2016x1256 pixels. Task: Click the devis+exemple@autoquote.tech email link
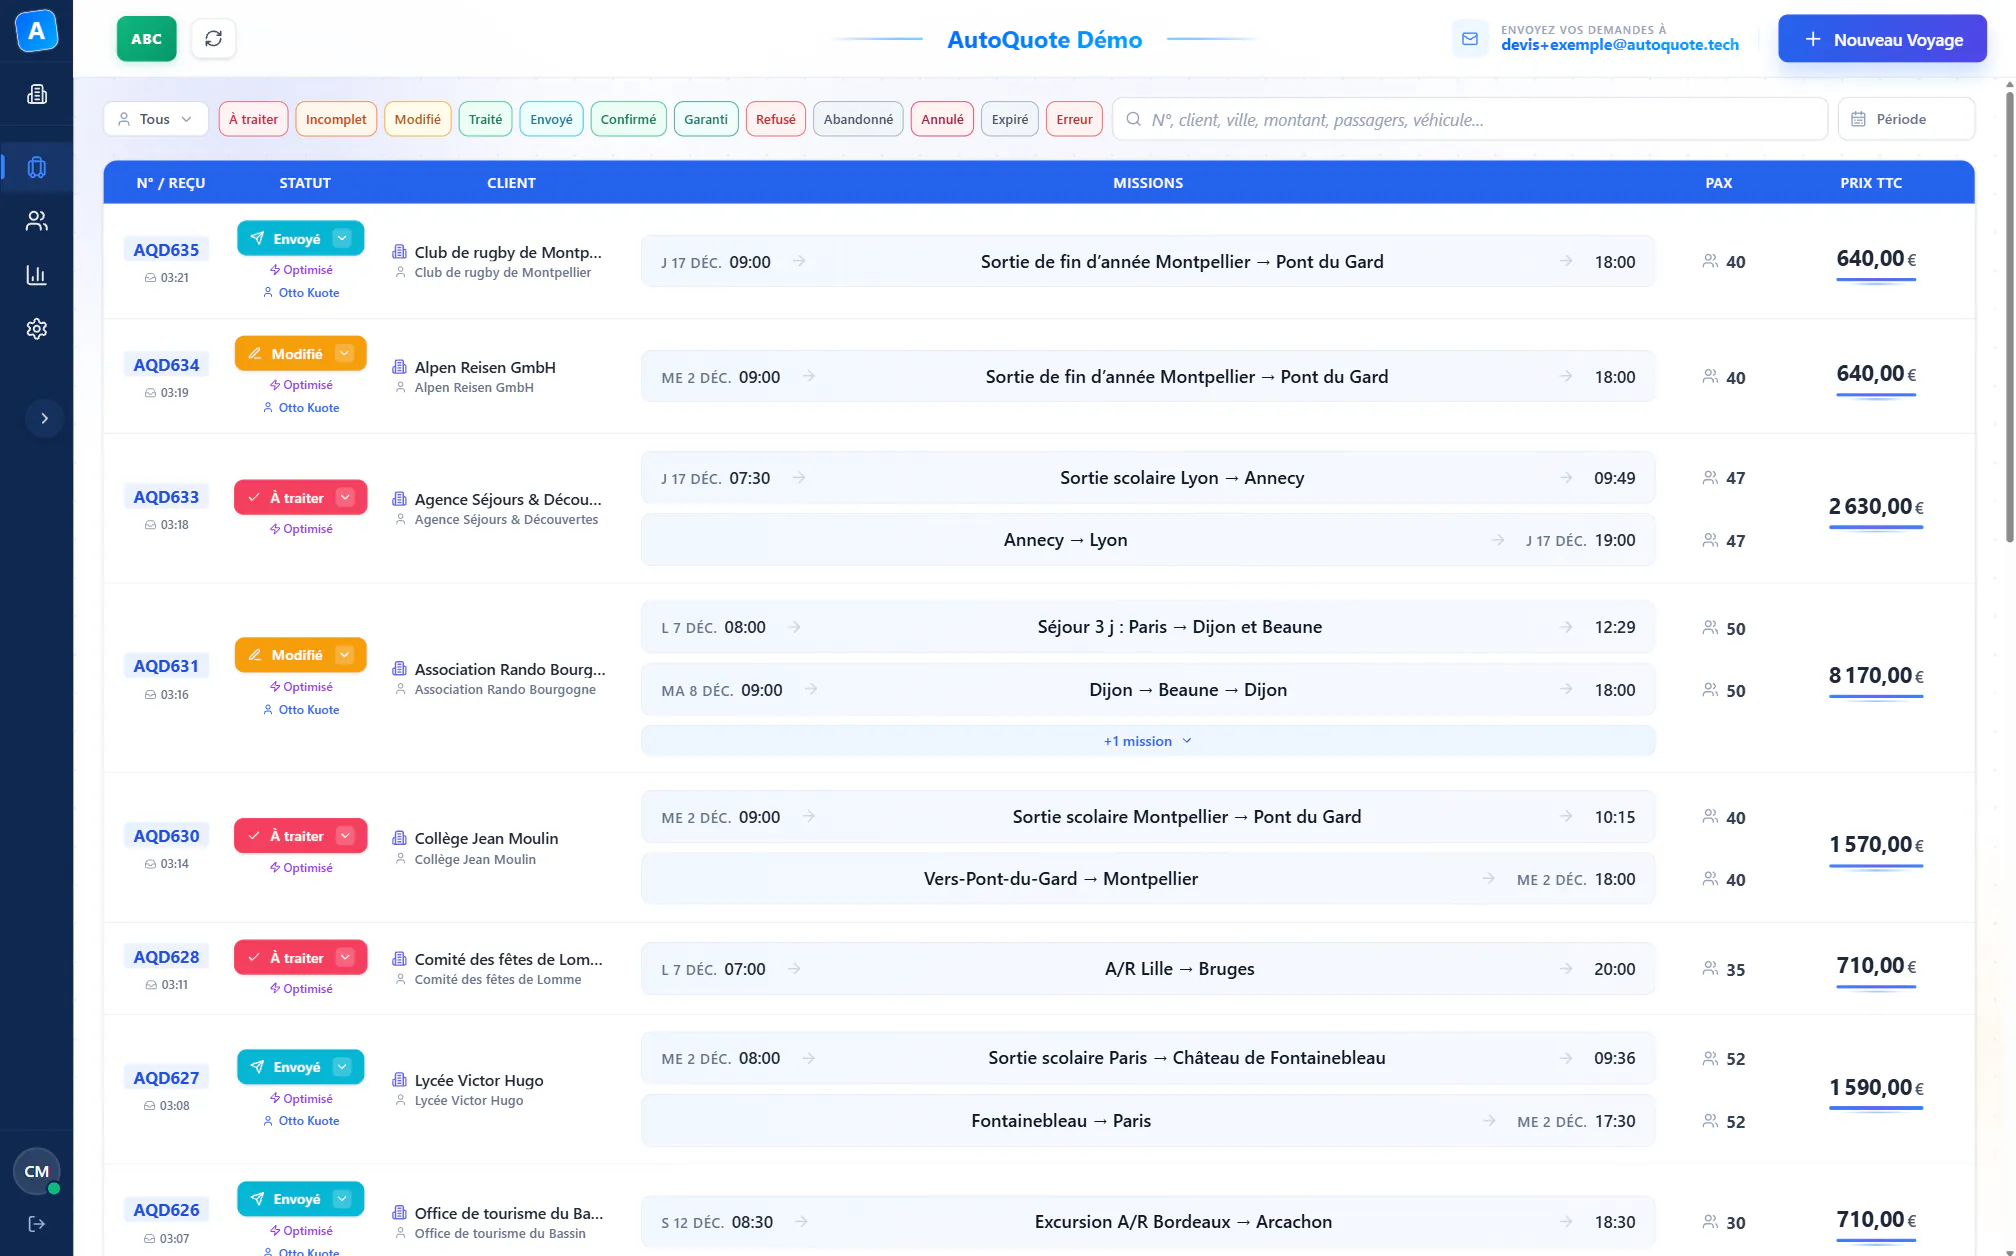click(x=1619, y=45)
